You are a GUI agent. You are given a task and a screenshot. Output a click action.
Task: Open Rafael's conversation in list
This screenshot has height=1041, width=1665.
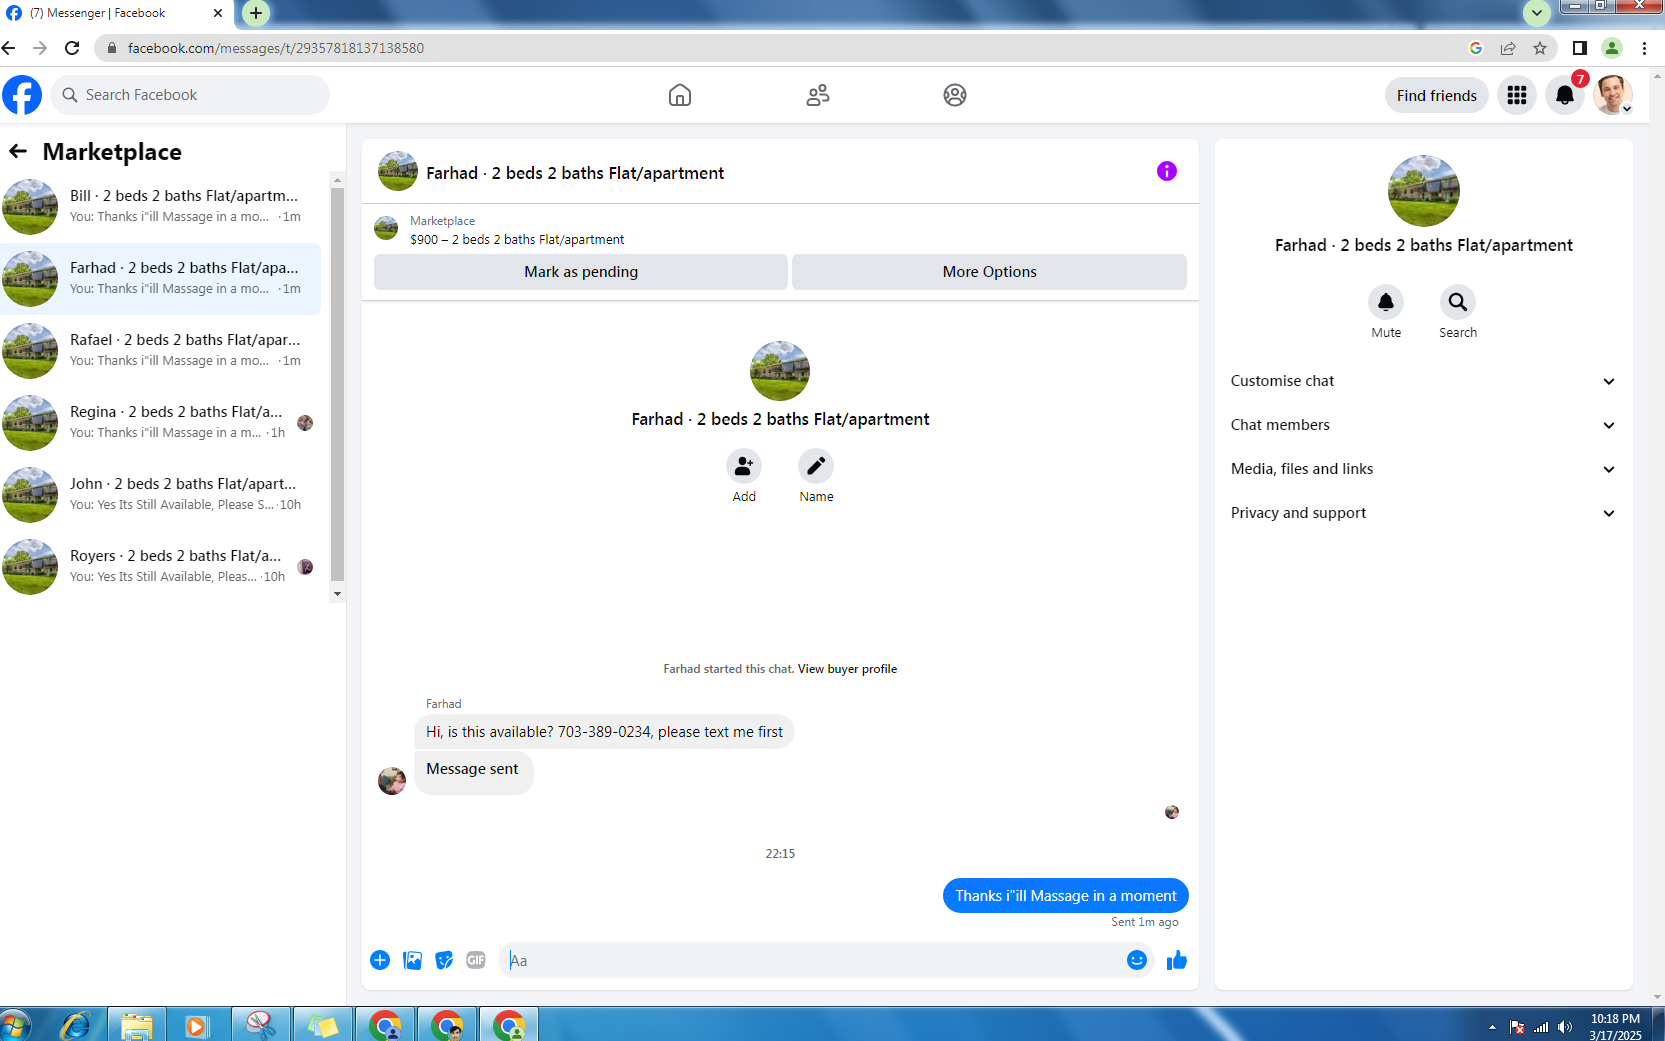(160, 350)
